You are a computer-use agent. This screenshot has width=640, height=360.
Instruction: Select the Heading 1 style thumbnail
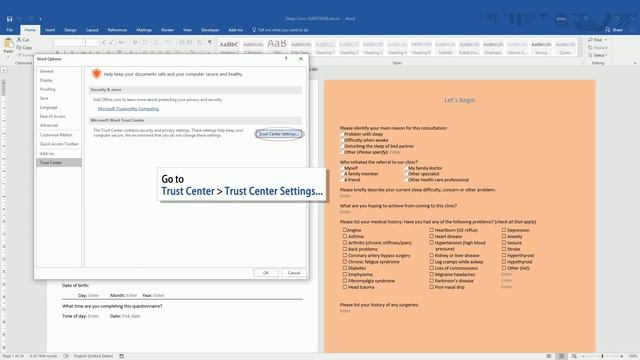325,47
